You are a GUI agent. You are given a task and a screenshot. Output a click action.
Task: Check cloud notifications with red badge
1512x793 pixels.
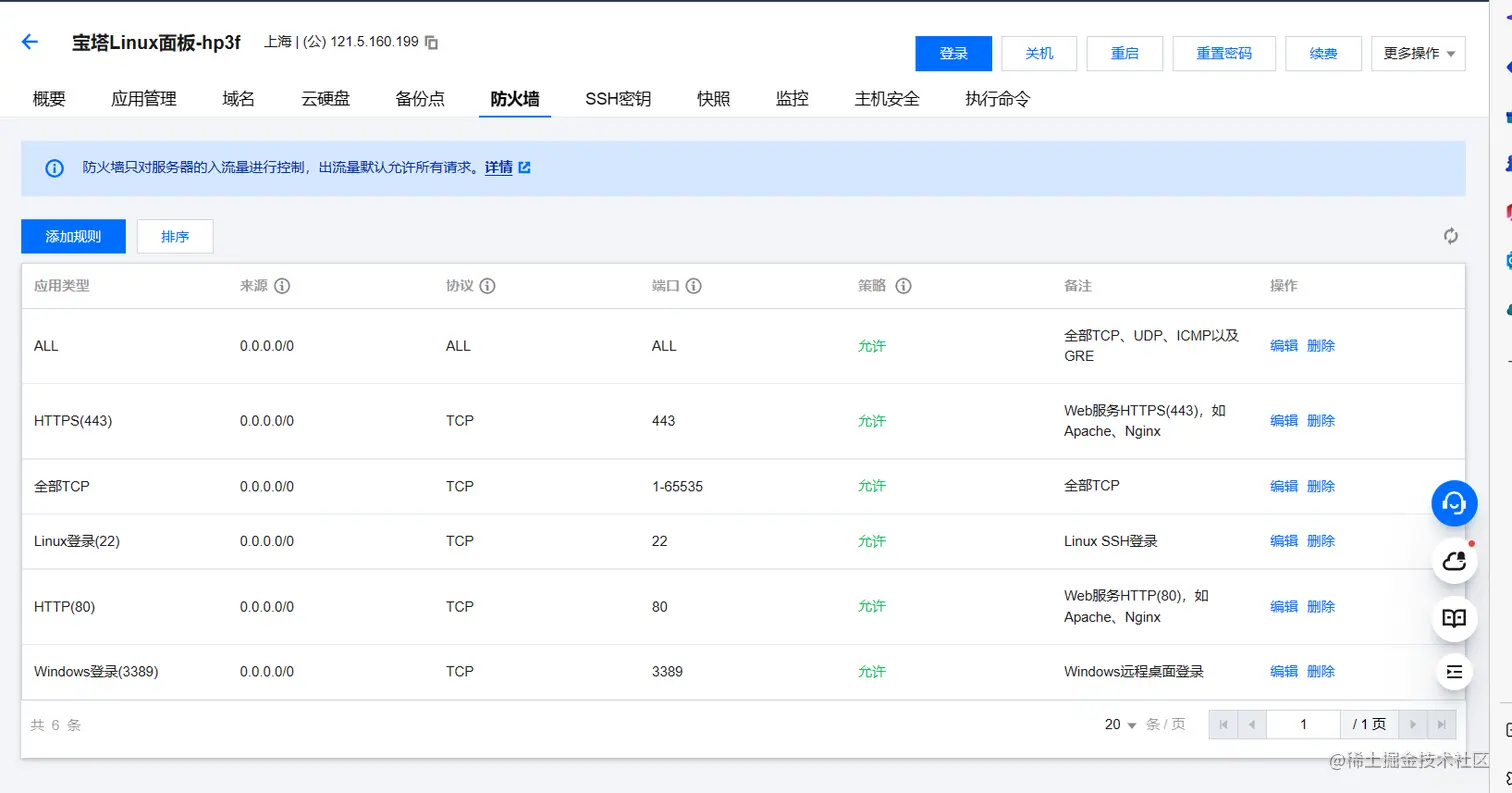click(1454, 561)
